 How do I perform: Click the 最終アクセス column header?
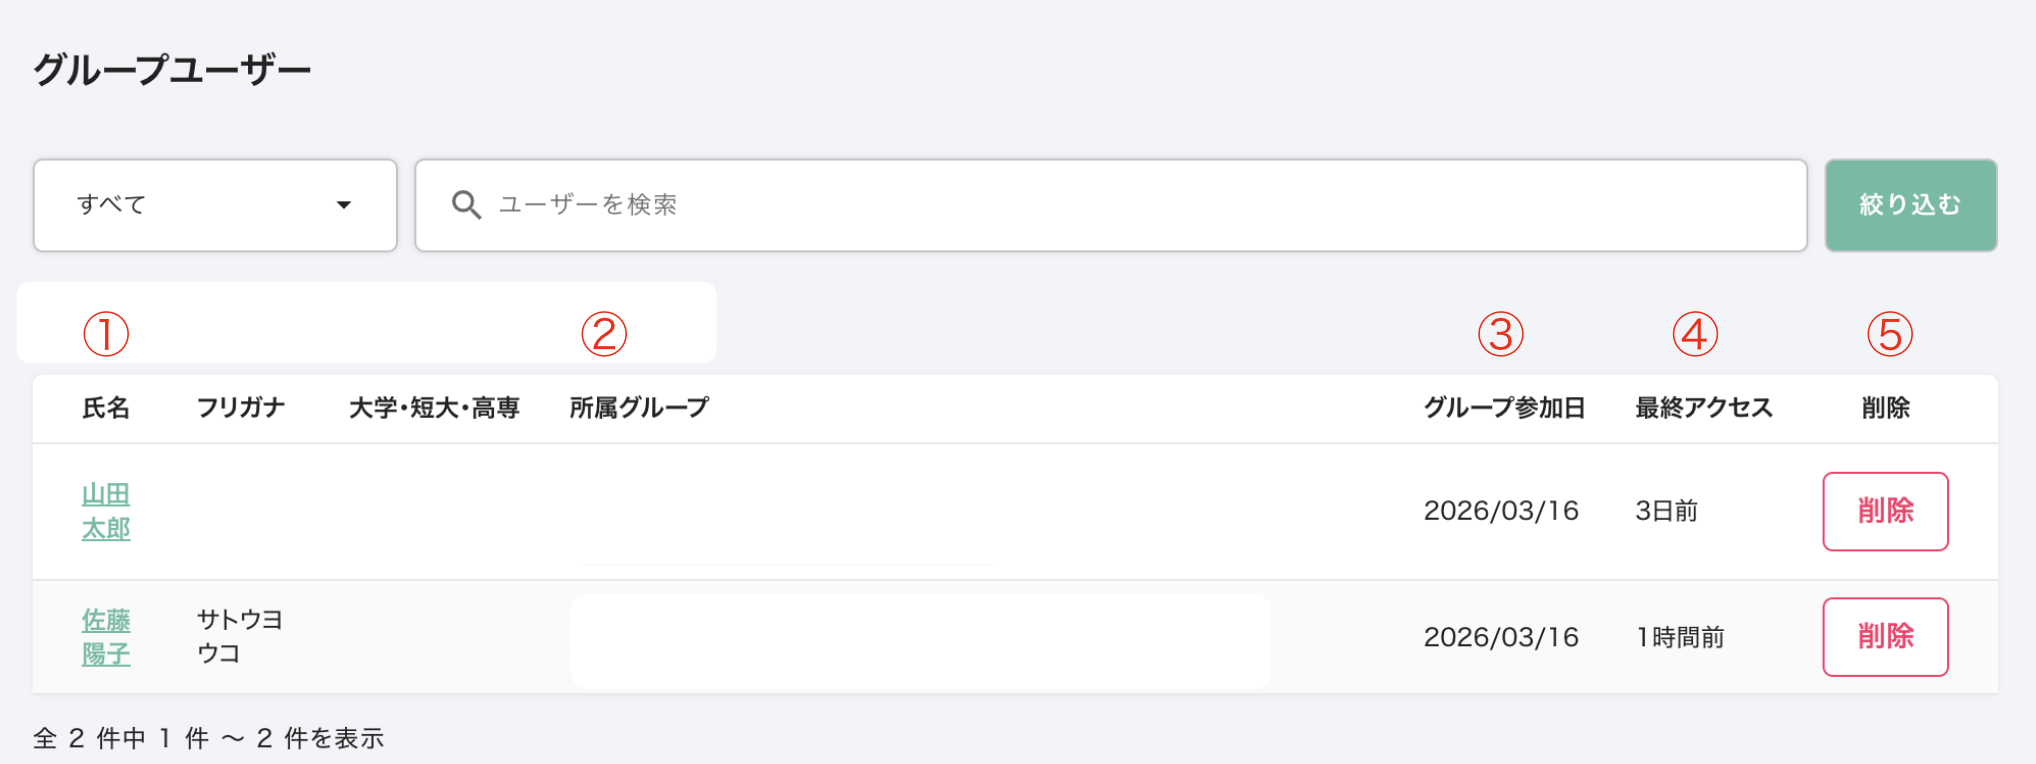[1703, 408]
